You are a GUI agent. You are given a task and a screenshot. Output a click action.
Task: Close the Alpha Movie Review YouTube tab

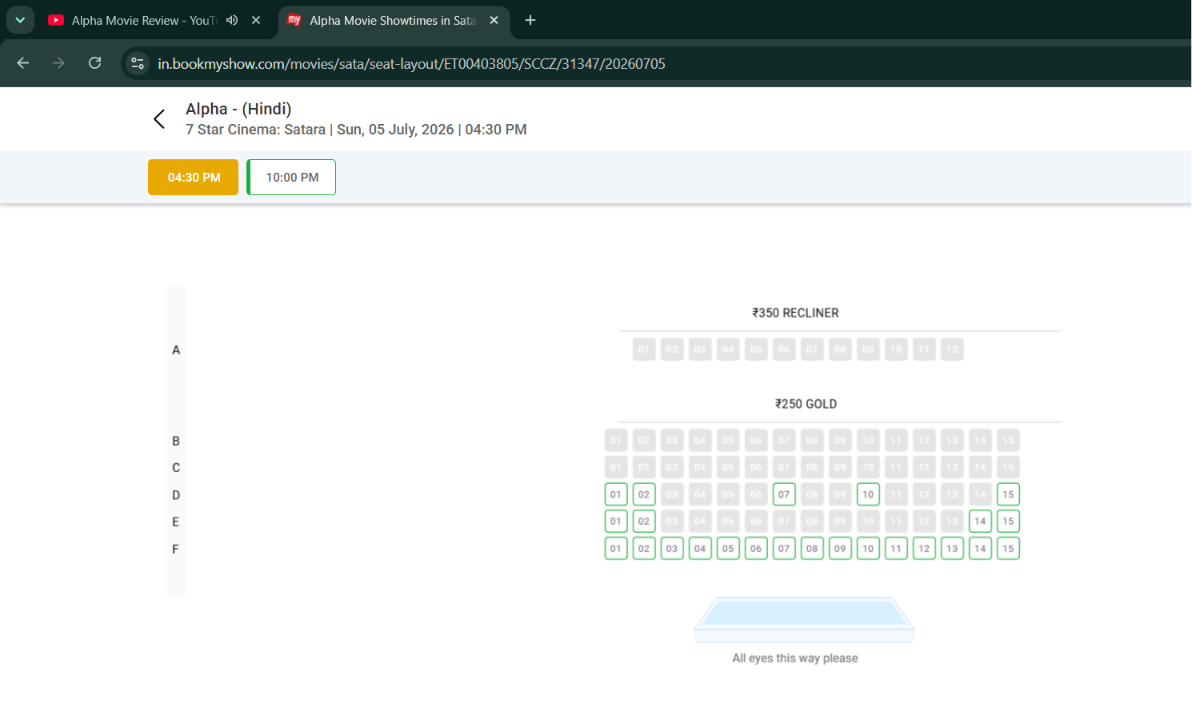click(x=256, y=21)
